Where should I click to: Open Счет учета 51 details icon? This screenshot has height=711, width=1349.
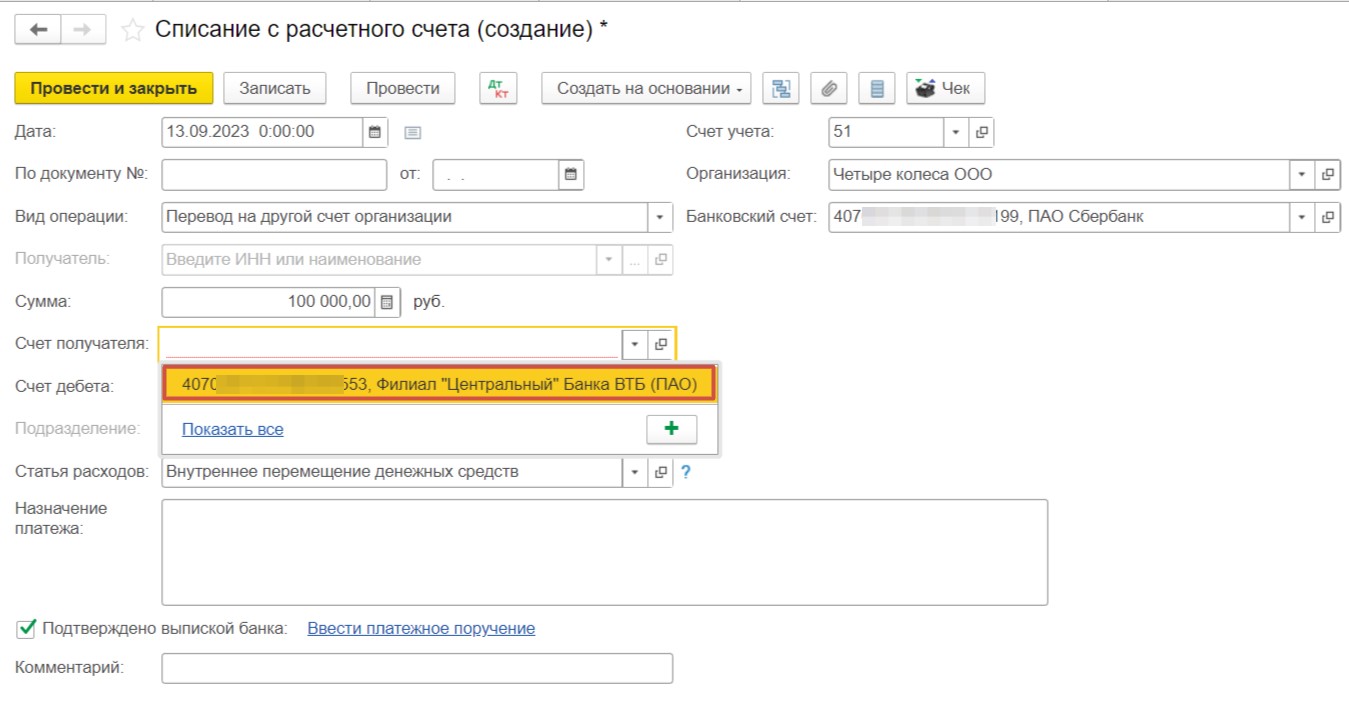click(981, 132)
